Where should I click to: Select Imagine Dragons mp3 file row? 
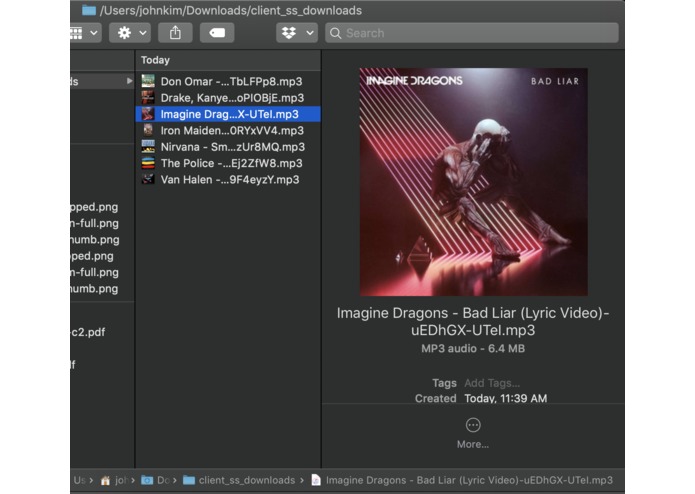coord(228,114)
